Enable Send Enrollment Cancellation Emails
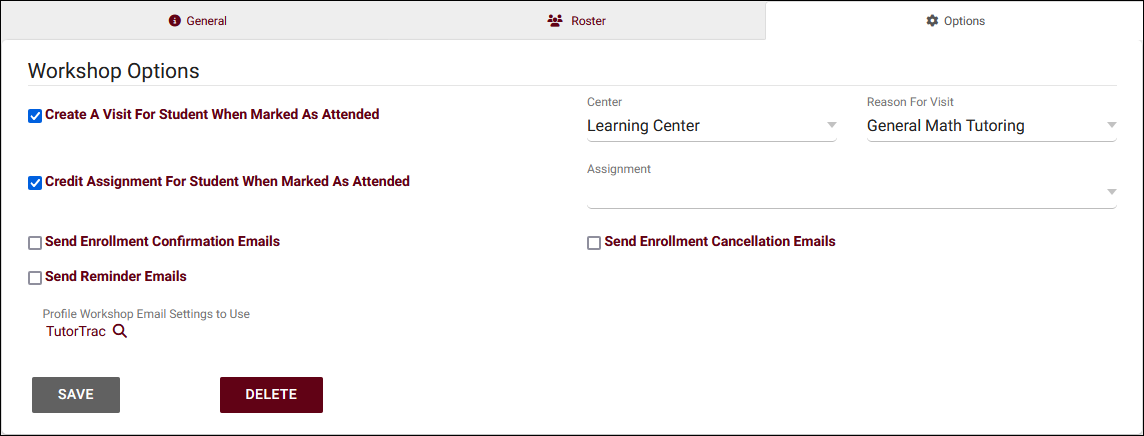This screenshot has height=436, width=1144. point(594,243)
